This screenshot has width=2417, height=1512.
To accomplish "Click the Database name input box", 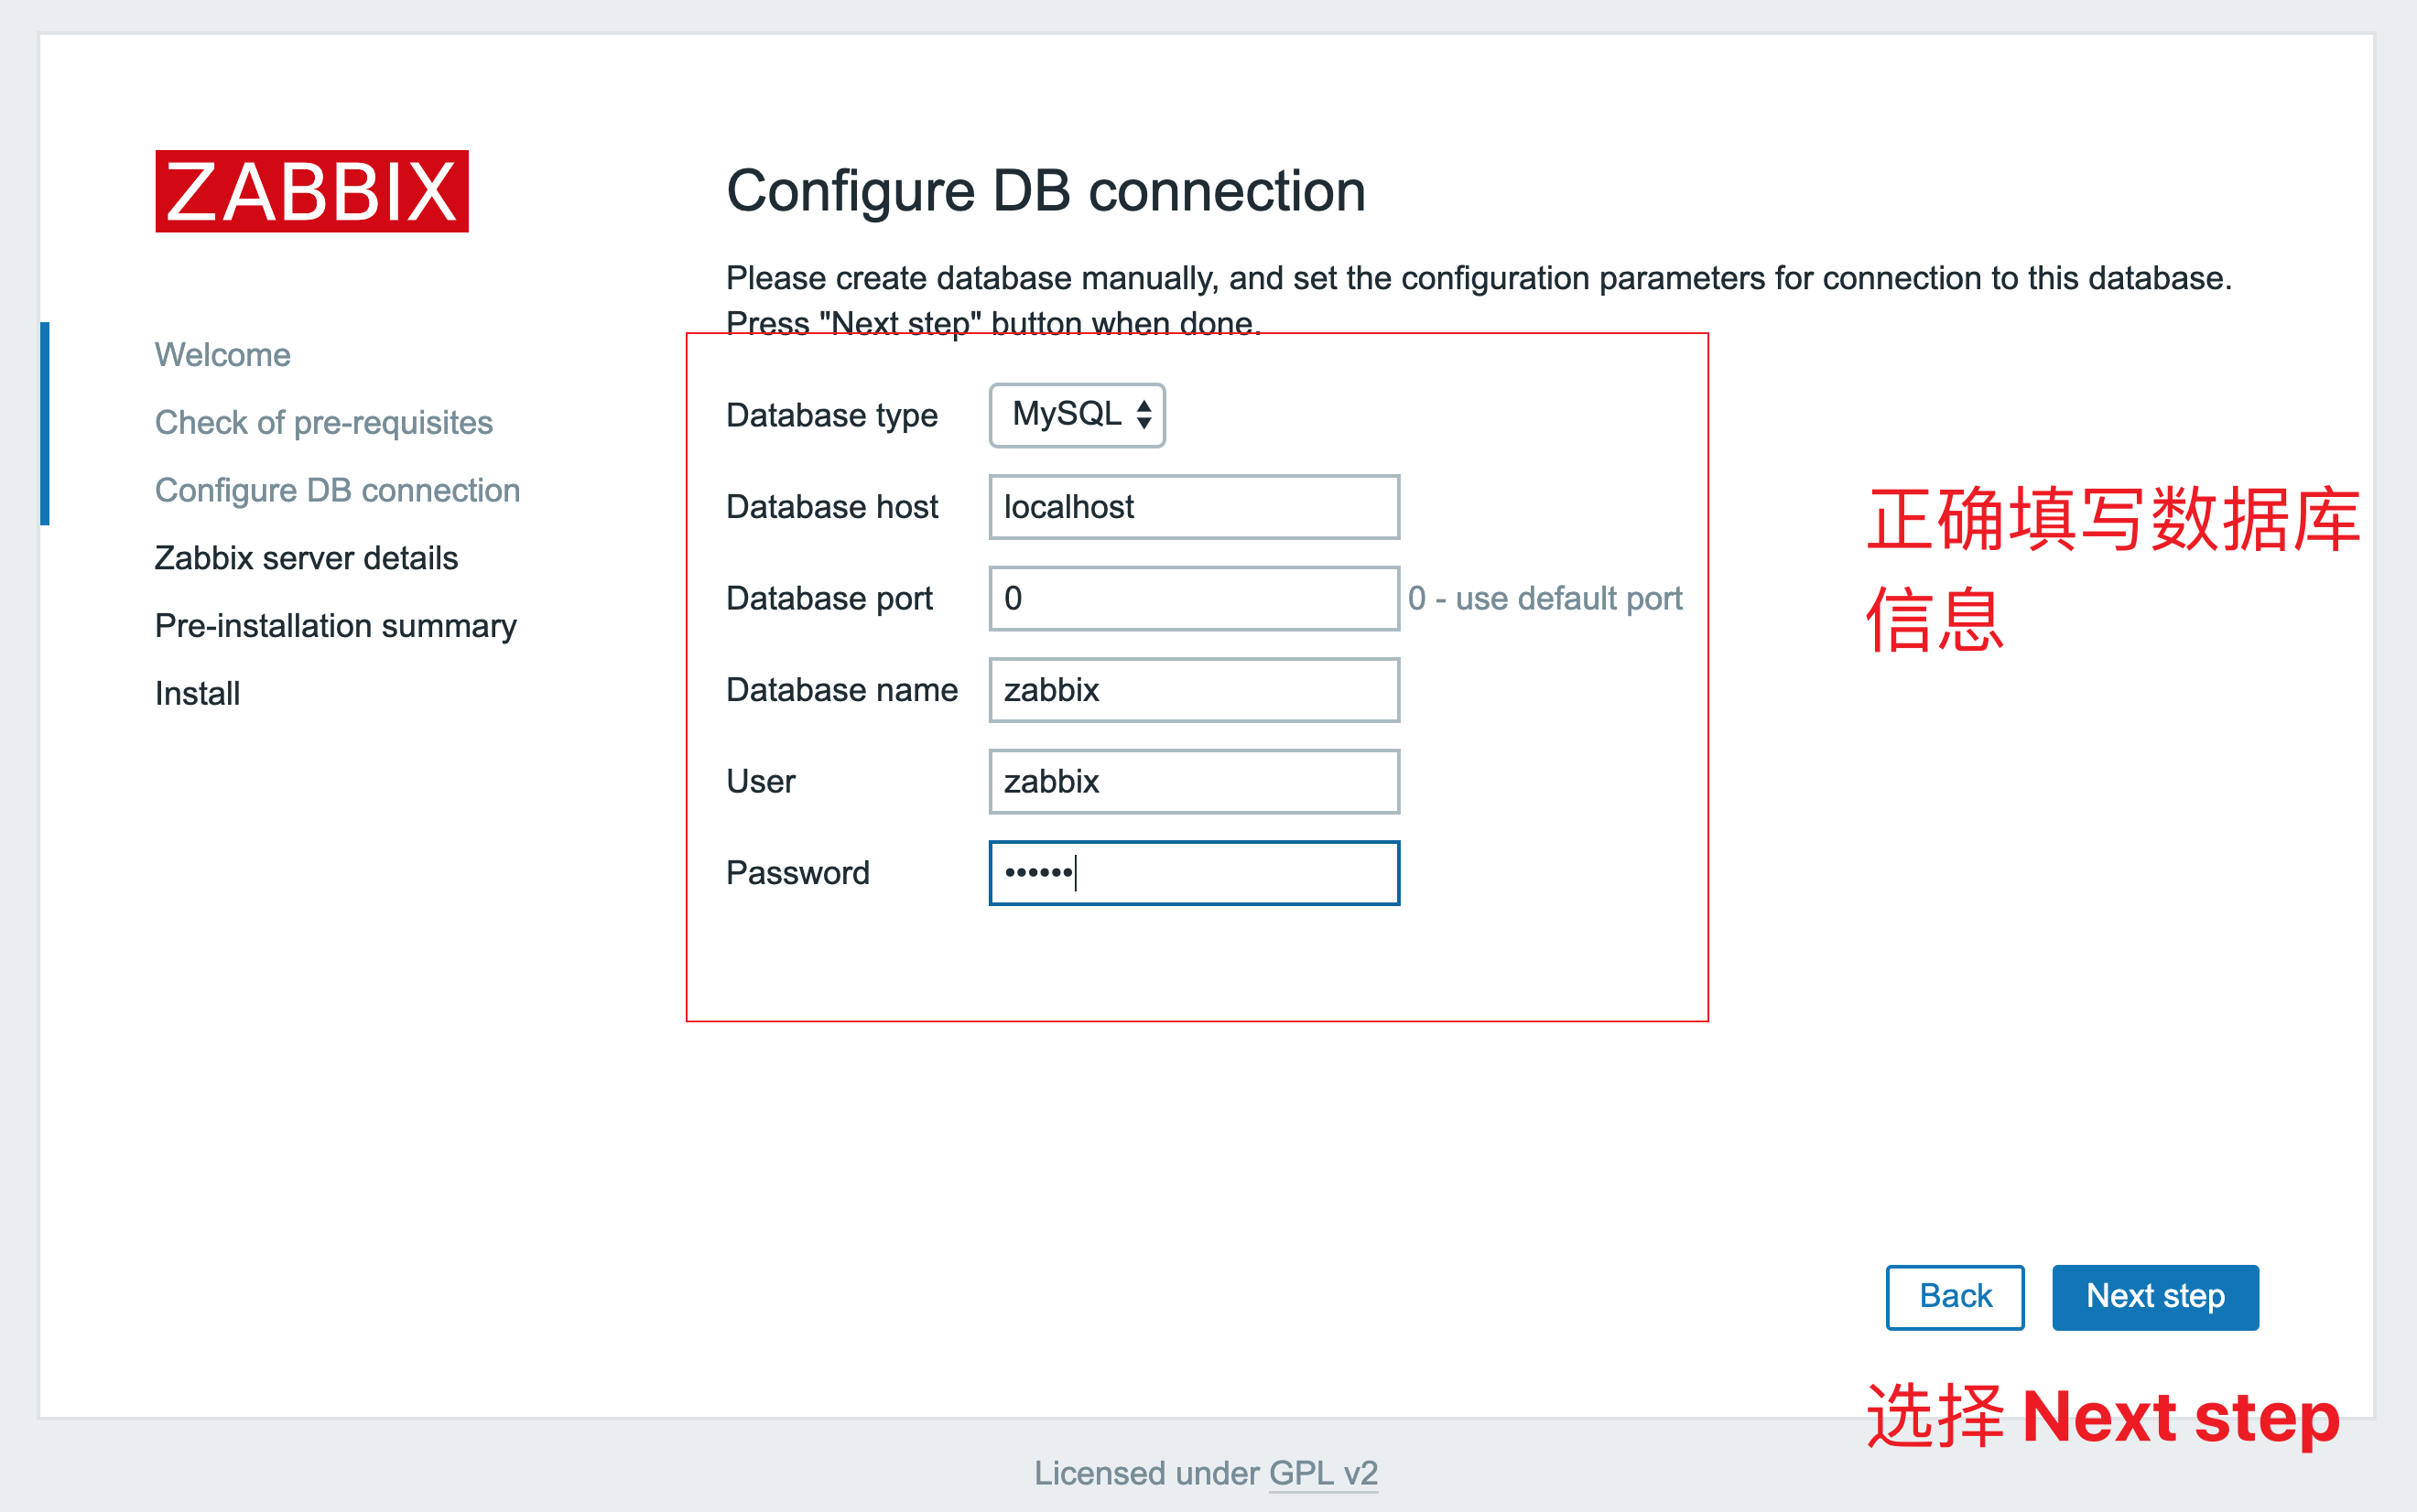I will [1193, 690].
